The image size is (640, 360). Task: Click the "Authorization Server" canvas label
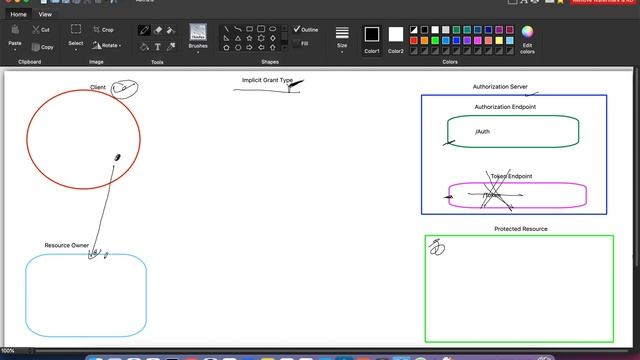click(500, 87)
